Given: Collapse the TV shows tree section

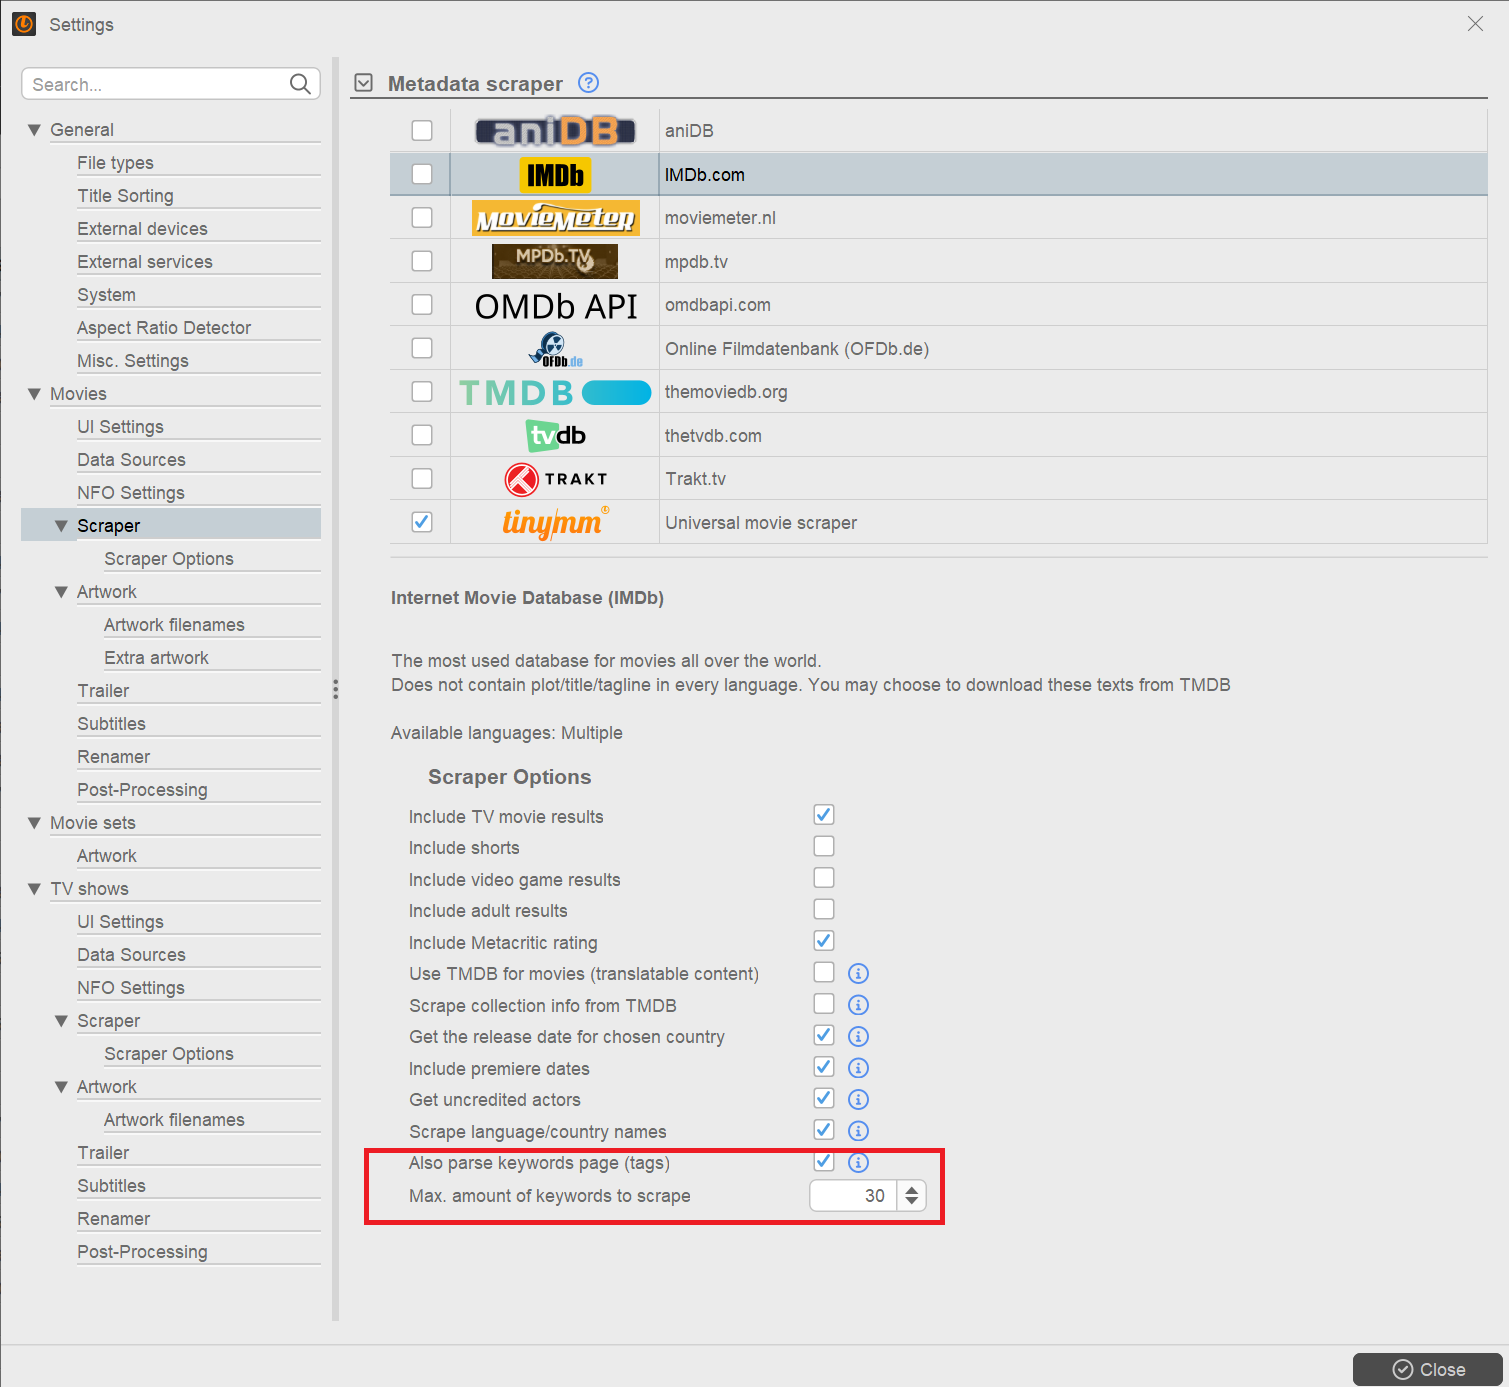Looking at the screenshot, I should [34, 889].
